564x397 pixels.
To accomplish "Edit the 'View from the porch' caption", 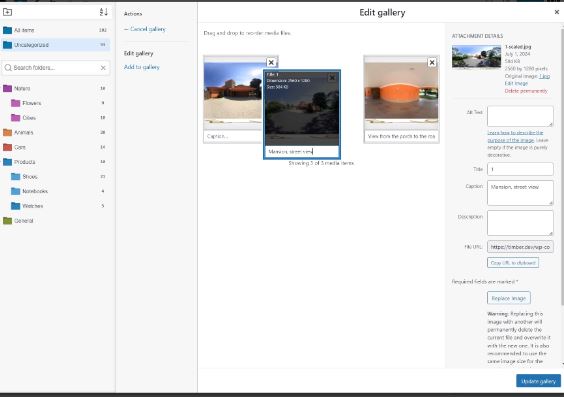I will click(x=401, y=136).
